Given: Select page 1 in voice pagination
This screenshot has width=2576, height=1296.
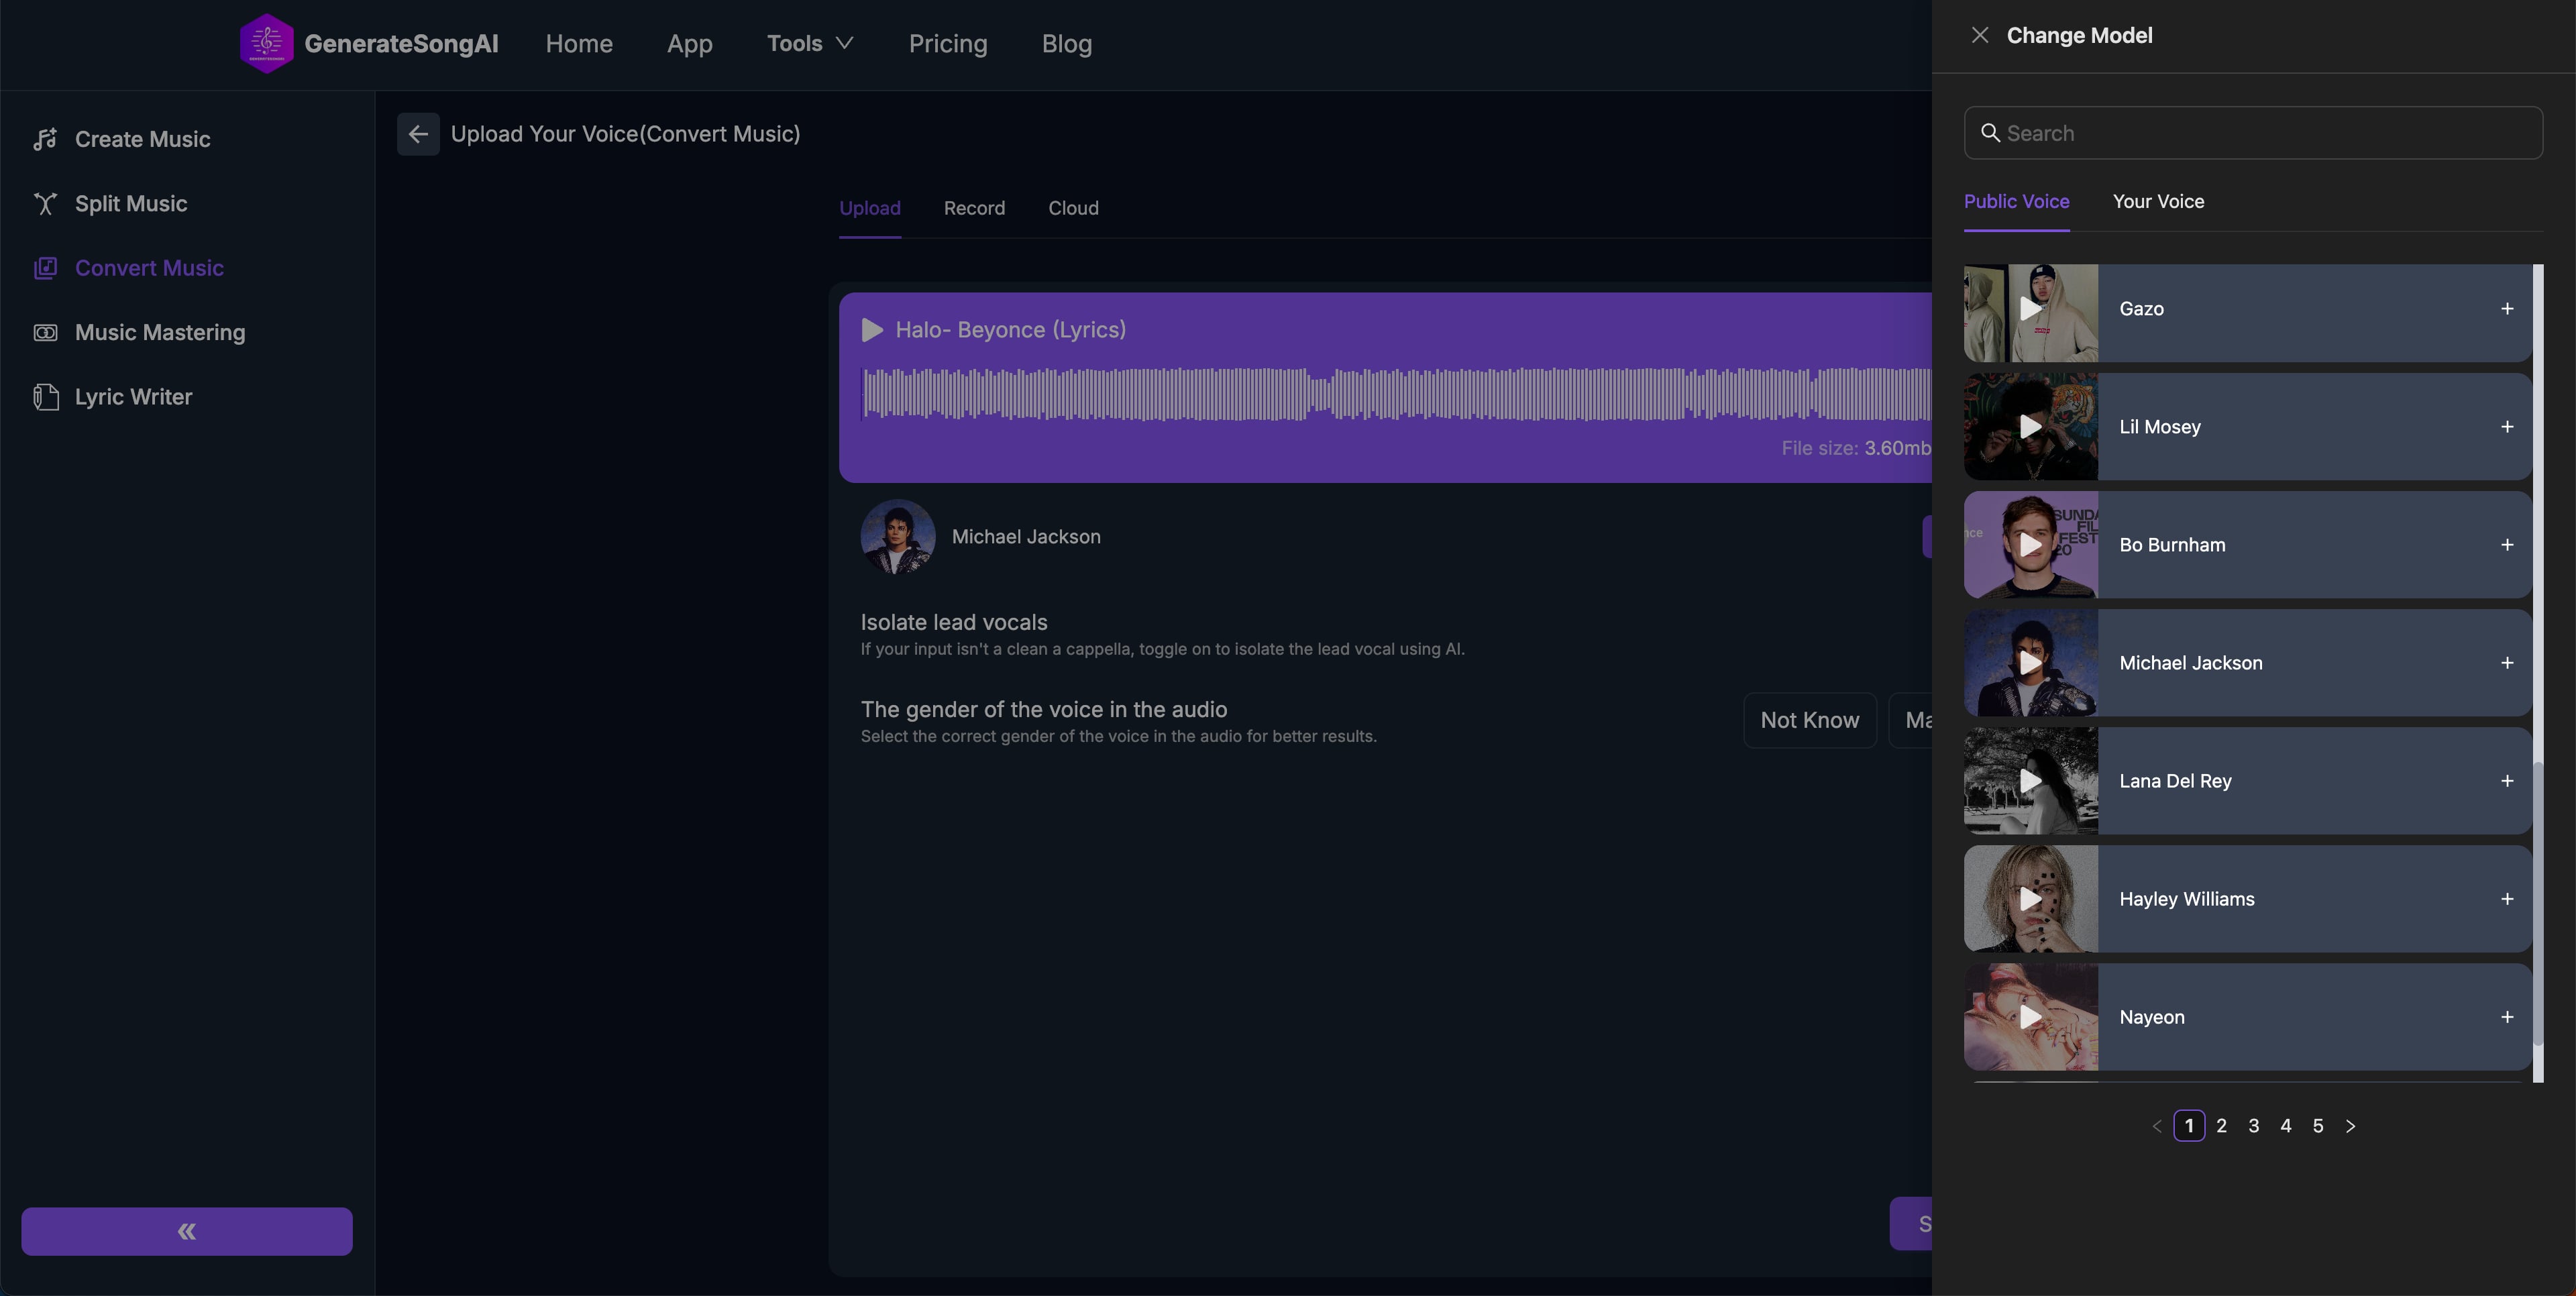Looking at the screenshot, I should 2189,1126.
